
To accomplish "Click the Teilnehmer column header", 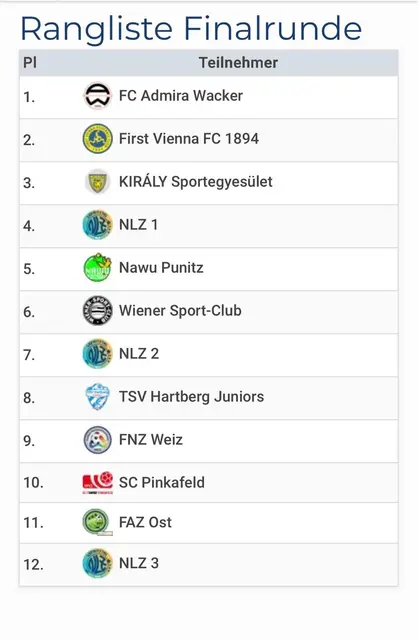I will click(x=238, y=63).
